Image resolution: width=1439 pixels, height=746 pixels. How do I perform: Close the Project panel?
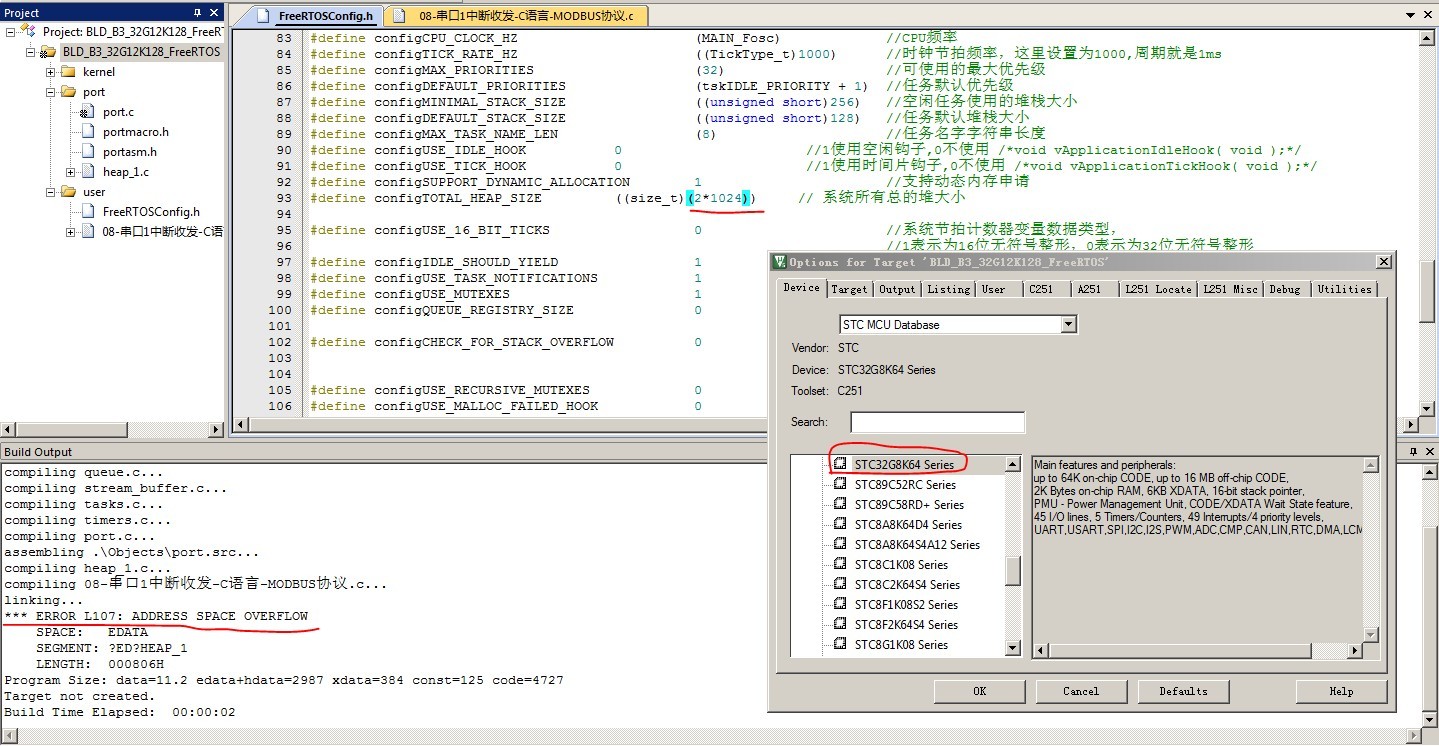(x=216, y=13)
